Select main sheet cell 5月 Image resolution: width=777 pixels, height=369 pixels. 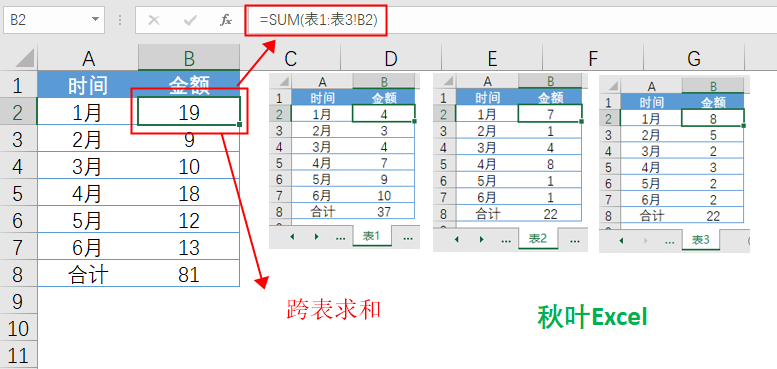[x=88, y=219]
